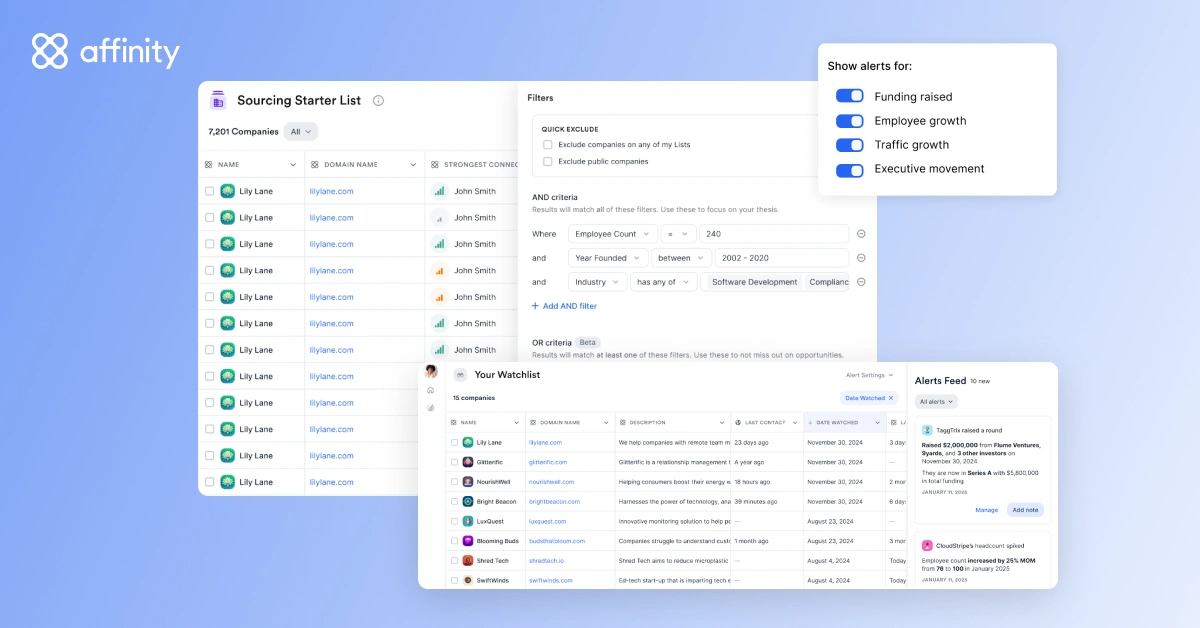Open the has any of operator dropdown
Image resolution: width=1200 pixels, height=628 pixels.
[x=664, y=282]
